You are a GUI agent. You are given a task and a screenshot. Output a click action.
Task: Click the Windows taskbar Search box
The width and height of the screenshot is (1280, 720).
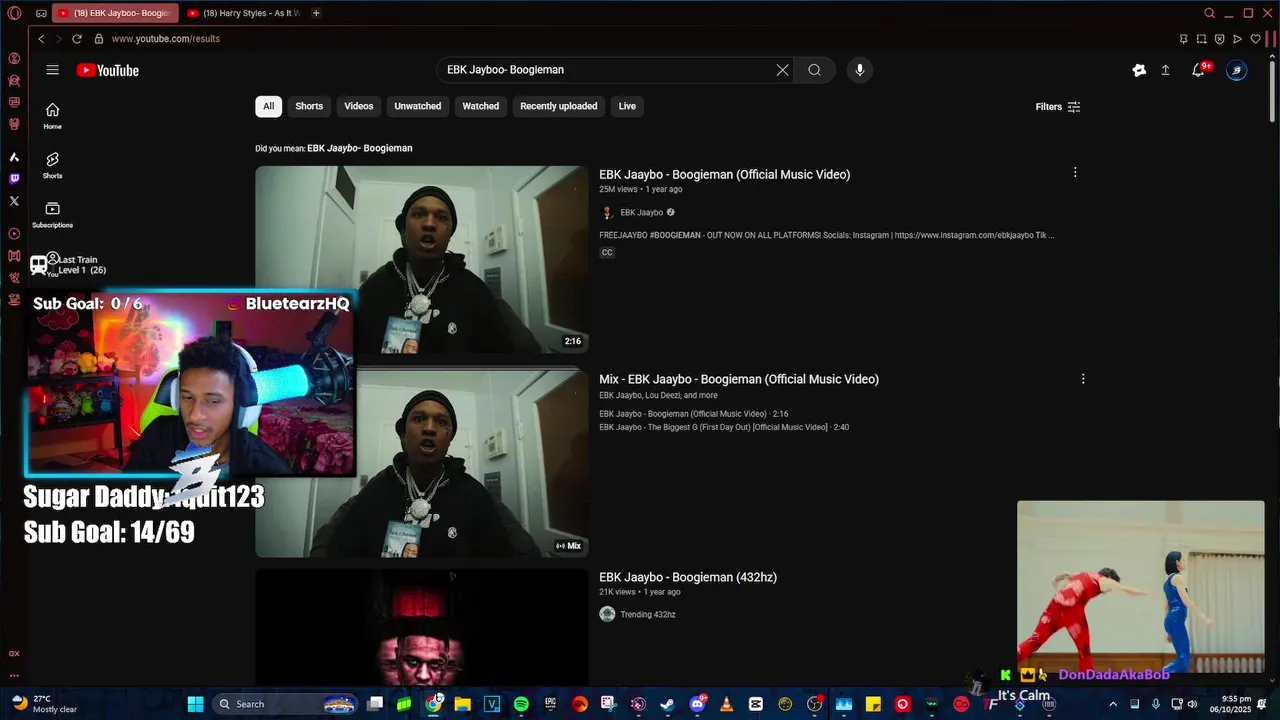pos(286,704)
